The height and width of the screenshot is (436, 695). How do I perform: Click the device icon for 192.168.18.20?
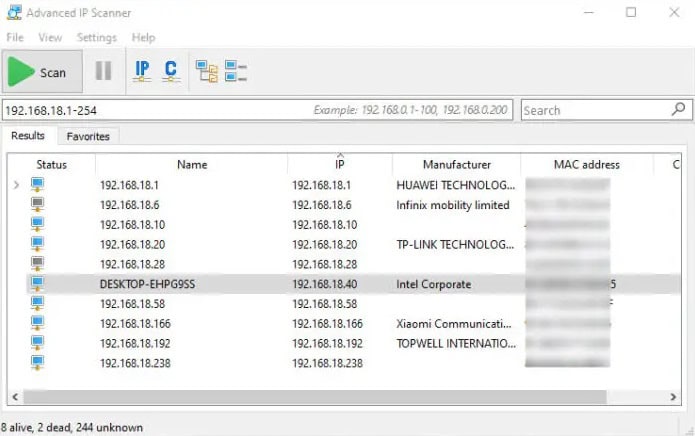37,244
